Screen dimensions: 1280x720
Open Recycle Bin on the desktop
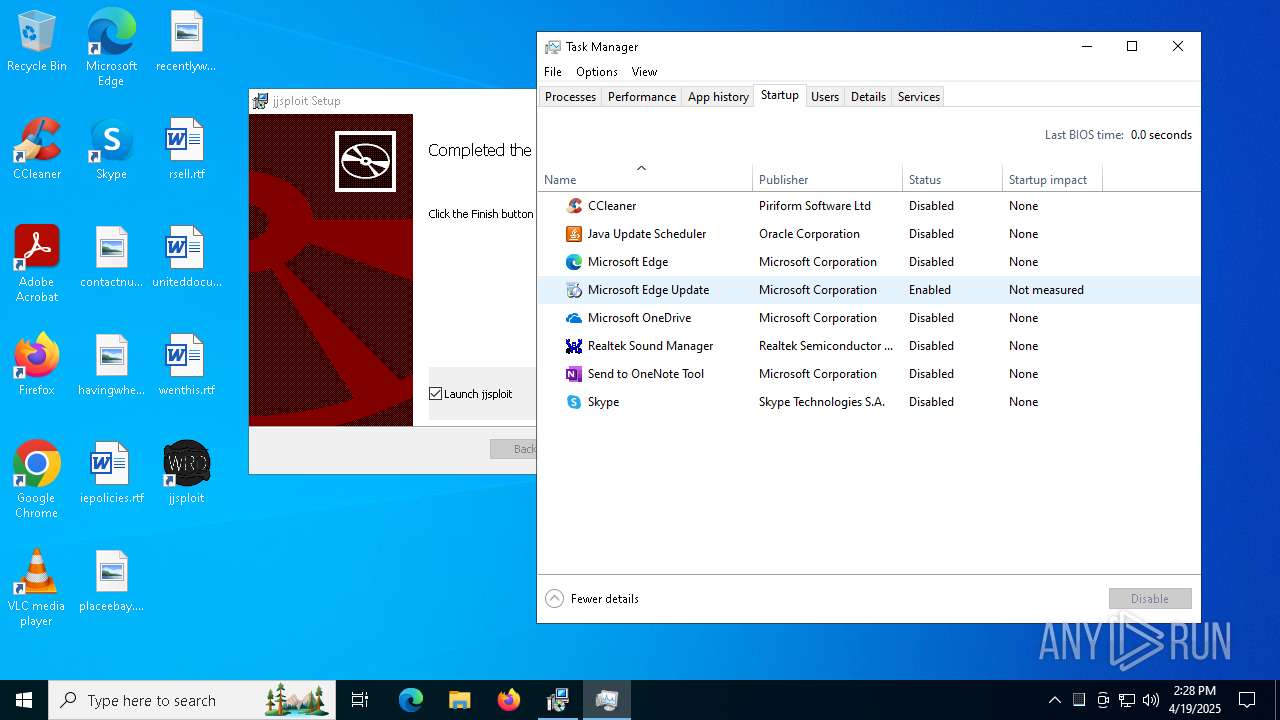coord(37,42)
